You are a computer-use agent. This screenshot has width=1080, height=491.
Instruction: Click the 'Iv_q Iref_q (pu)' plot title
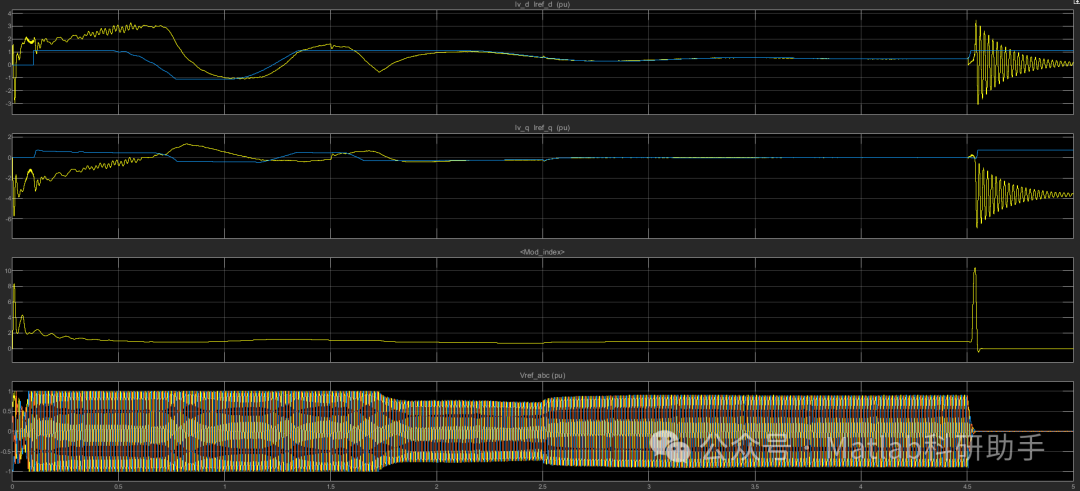pyautogui.click(x=542, y=128)
